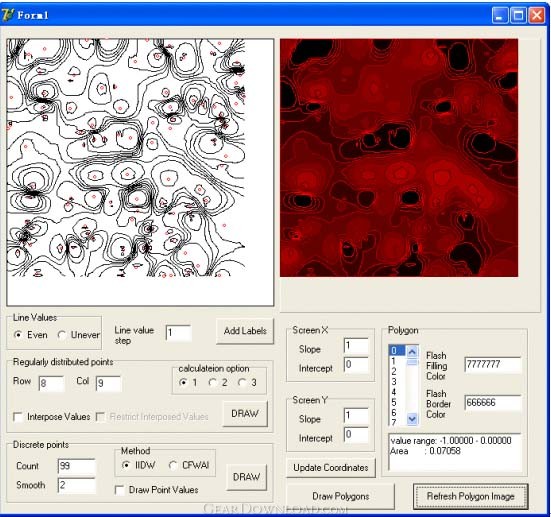Click Update Coordinates button

331,468
